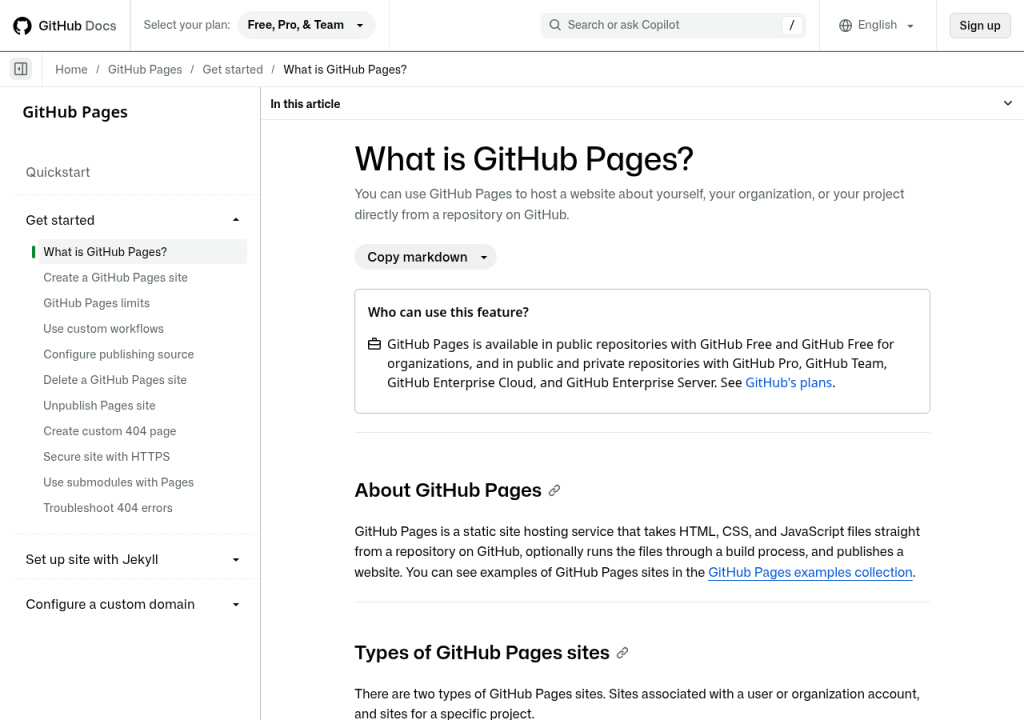1024x720 pixels.
Task: Click the anchor link icon beside About GitHub Pages
Action: [x=554, y=491]
